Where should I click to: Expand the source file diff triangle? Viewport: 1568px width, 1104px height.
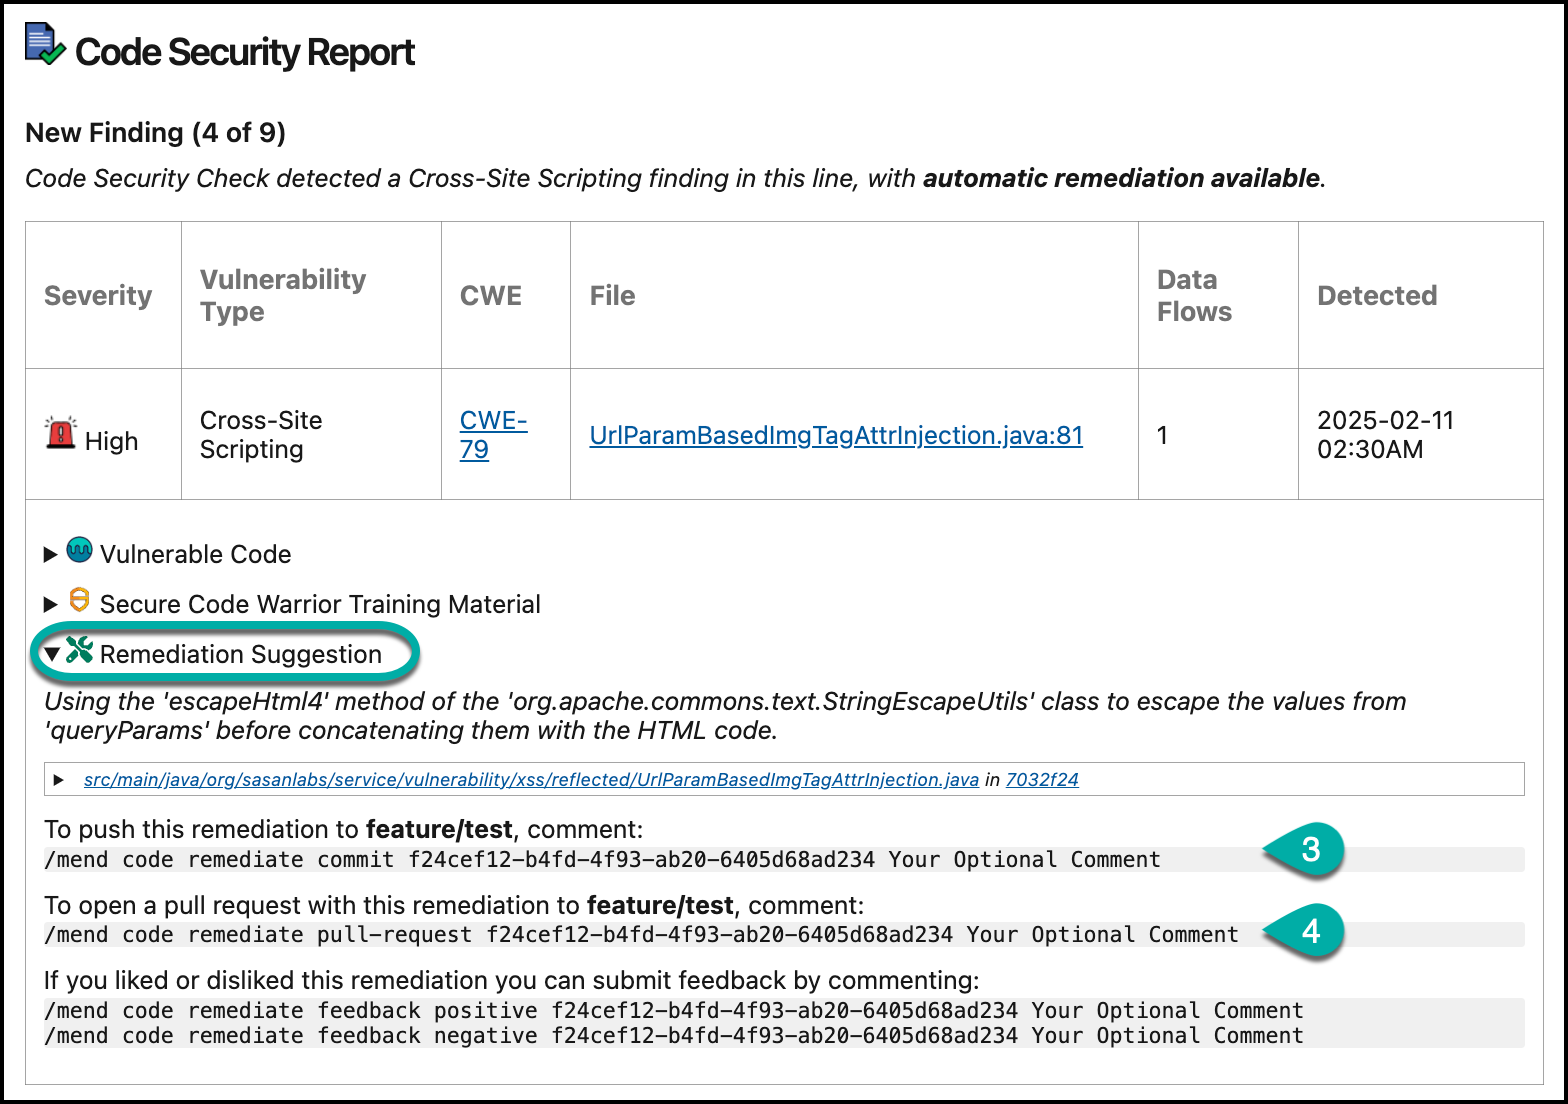(59, 780)
